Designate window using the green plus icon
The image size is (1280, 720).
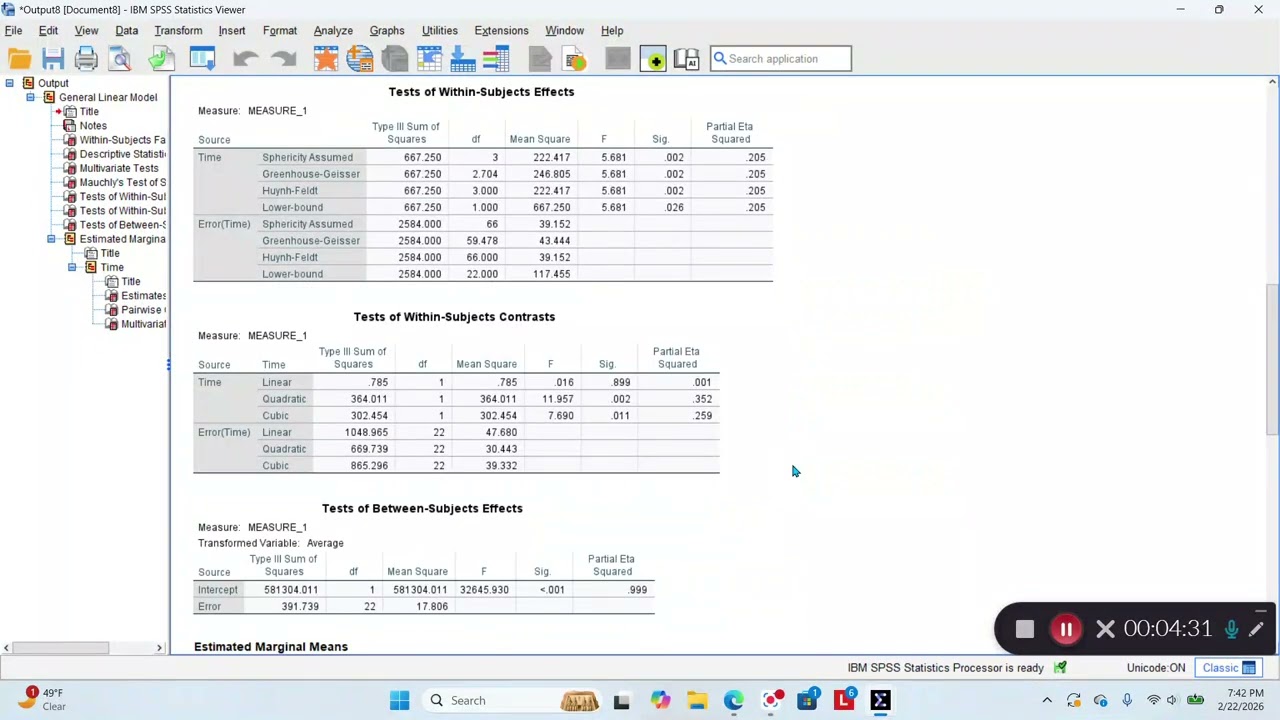pyautogui.click(x=653, y=59)
